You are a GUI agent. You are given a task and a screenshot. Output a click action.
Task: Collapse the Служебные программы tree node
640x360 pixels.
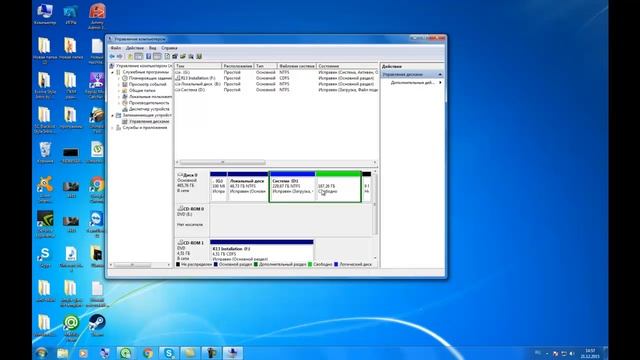pyautogui.click(x=113, y=72)
